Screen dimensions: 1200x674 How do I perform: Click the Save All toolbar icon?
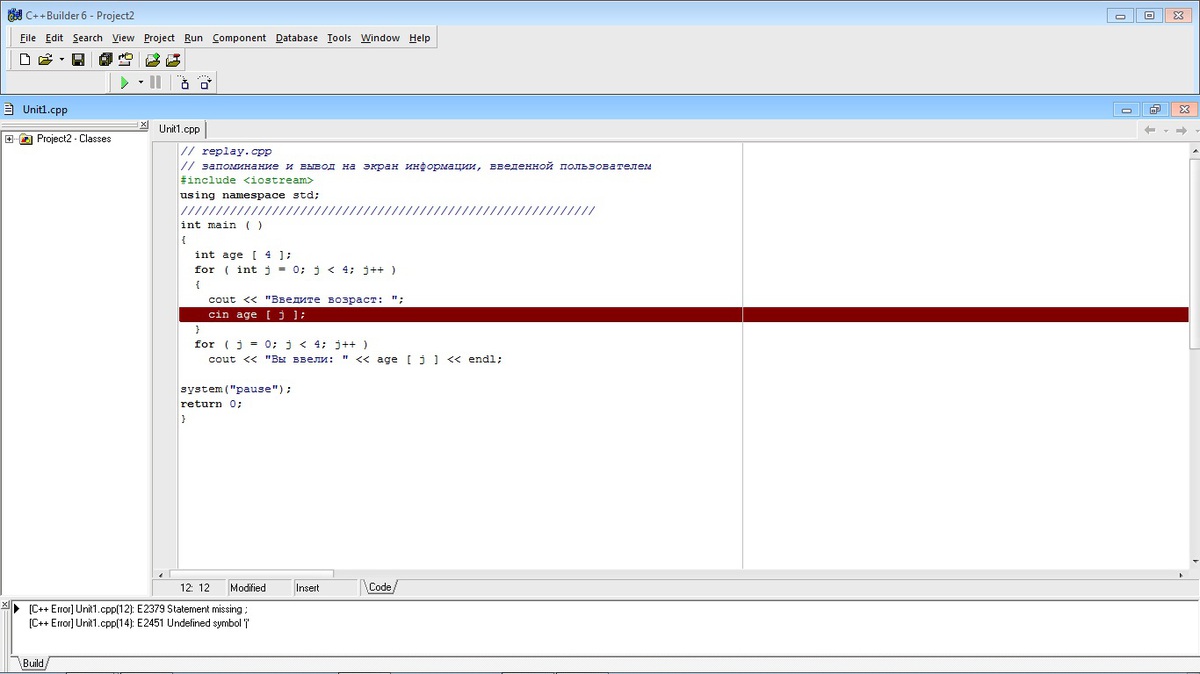tap(106, 60)
